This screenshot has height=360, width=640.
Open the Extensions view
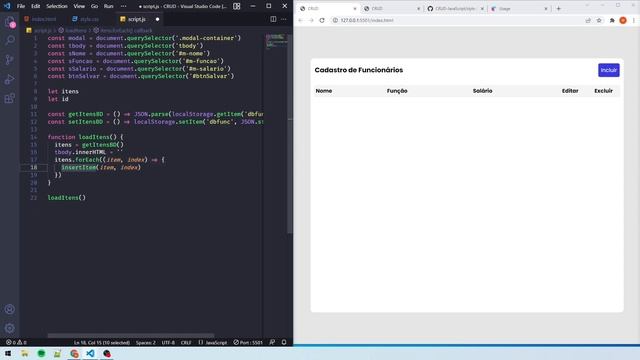(x=9, y=98)
